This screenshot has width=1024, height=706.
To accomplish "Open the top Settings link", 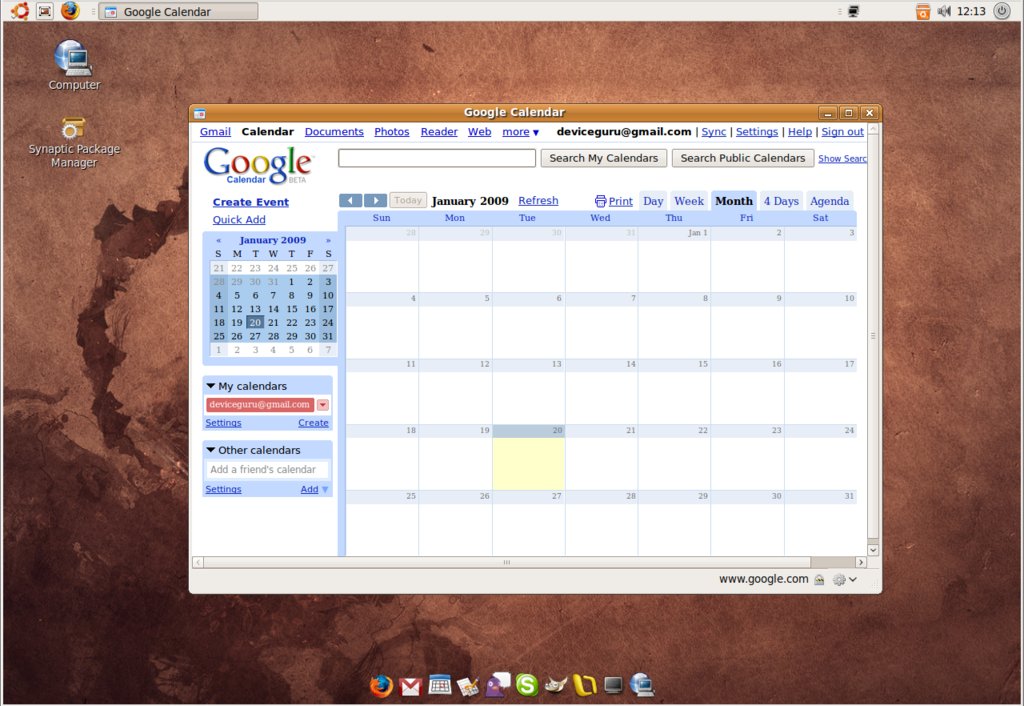I will (757, 132).
